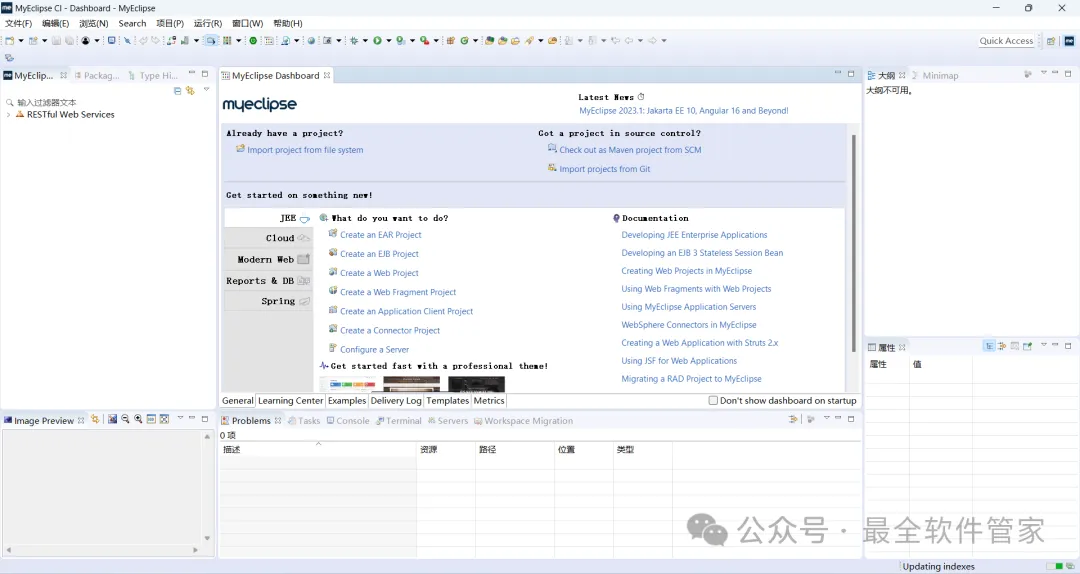Open MyEclipse 2023.1 news headline link
Screen dimensions: 1080x574
[684, 111]
